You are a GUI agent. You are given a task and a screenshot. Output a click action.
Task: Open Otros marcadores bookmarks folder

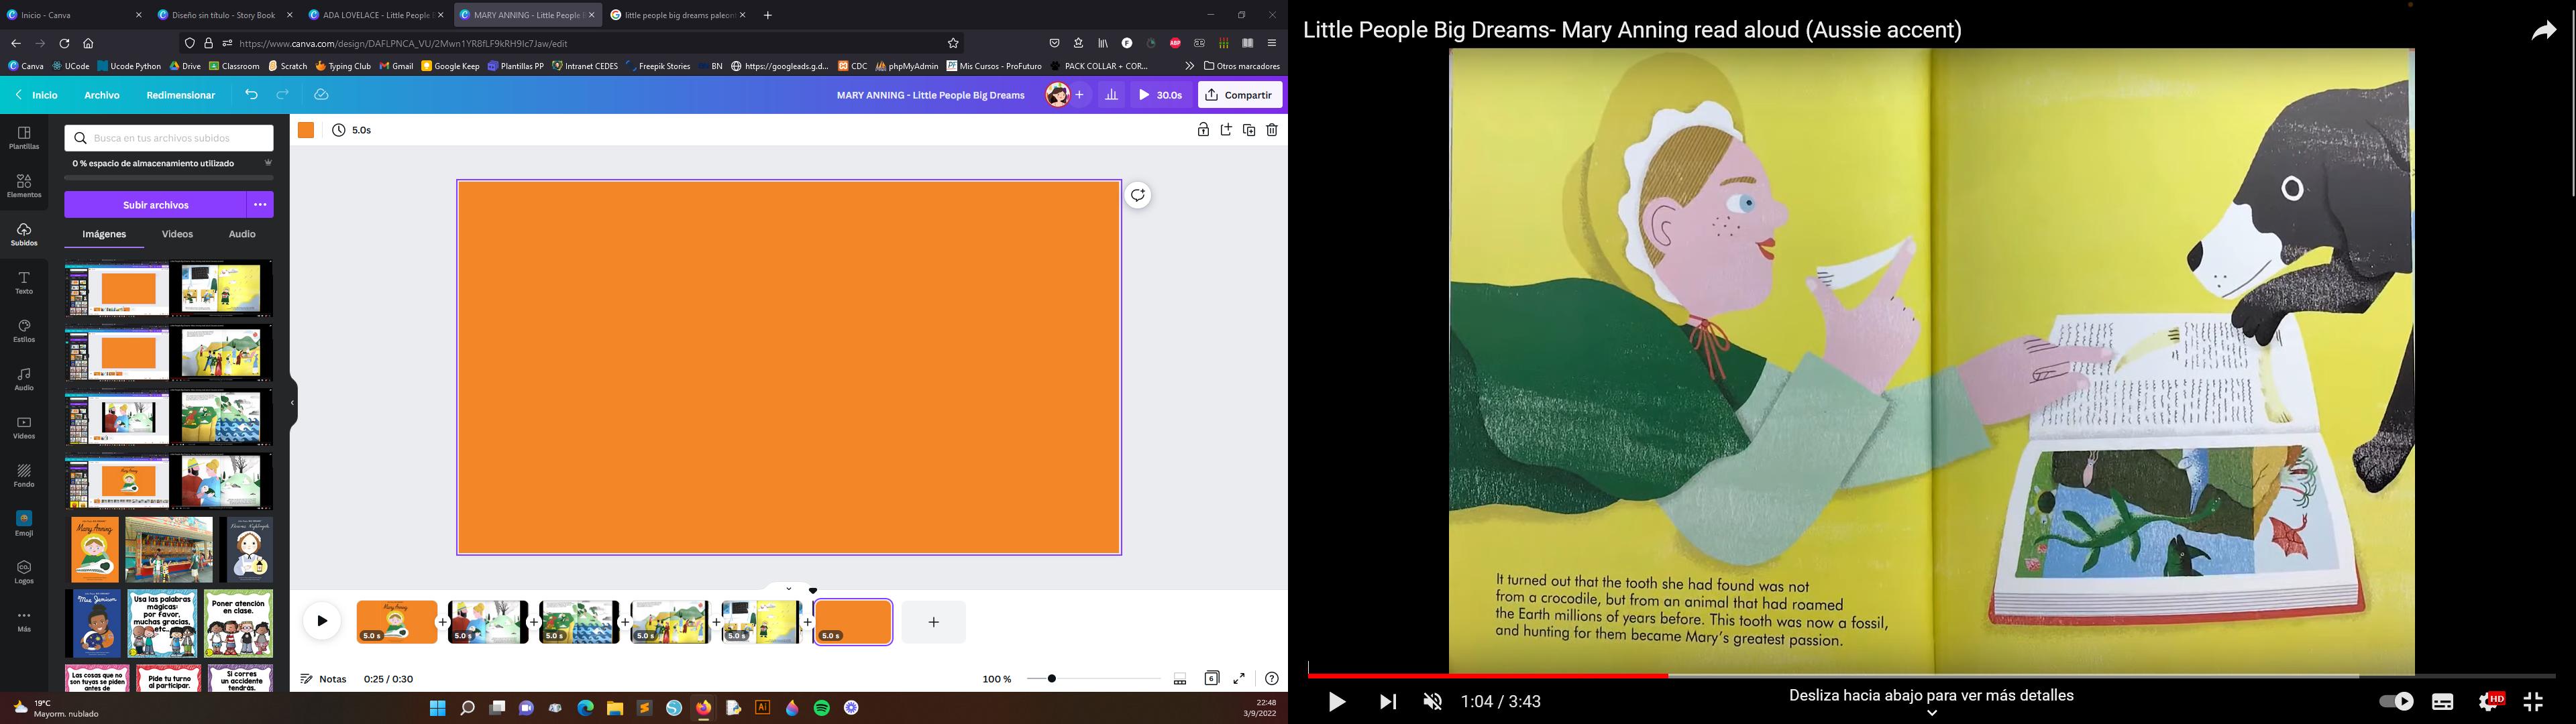click(x=1242, y=66)
